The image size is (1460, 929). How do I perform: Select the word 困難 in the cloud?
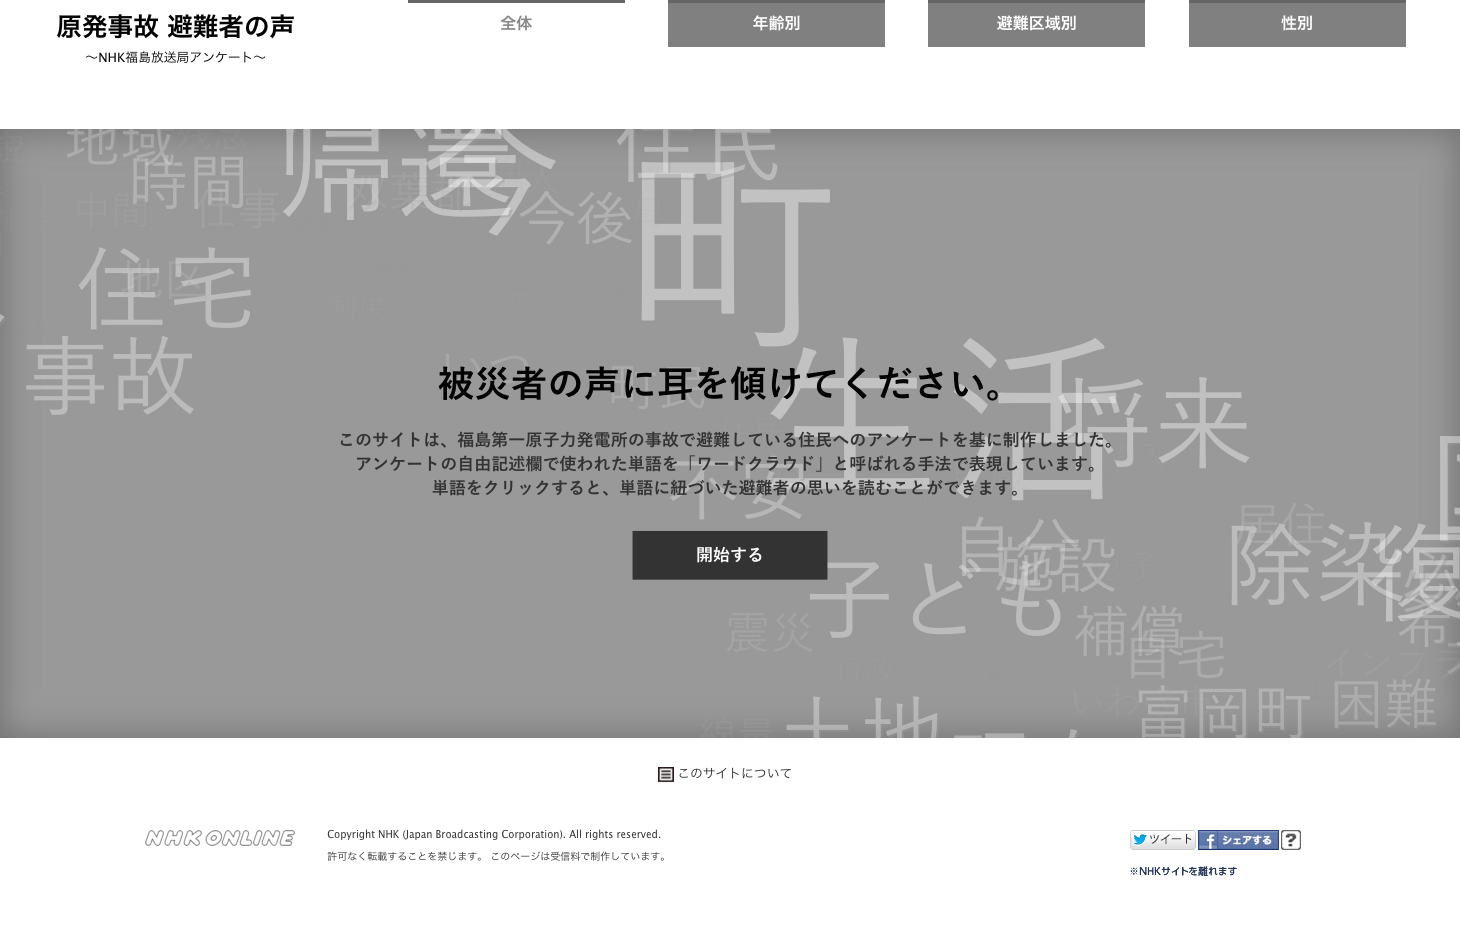coord(1384,704)
